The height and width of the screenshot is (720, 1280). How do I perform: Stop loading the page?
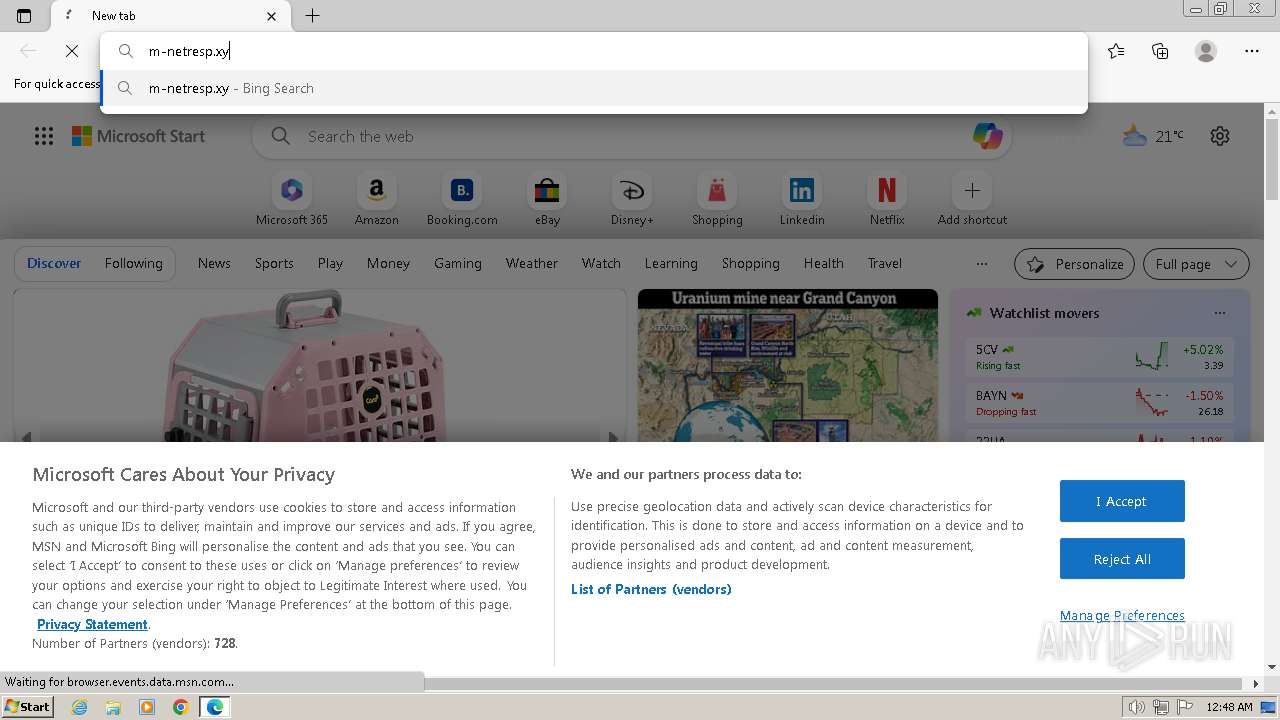72,51
